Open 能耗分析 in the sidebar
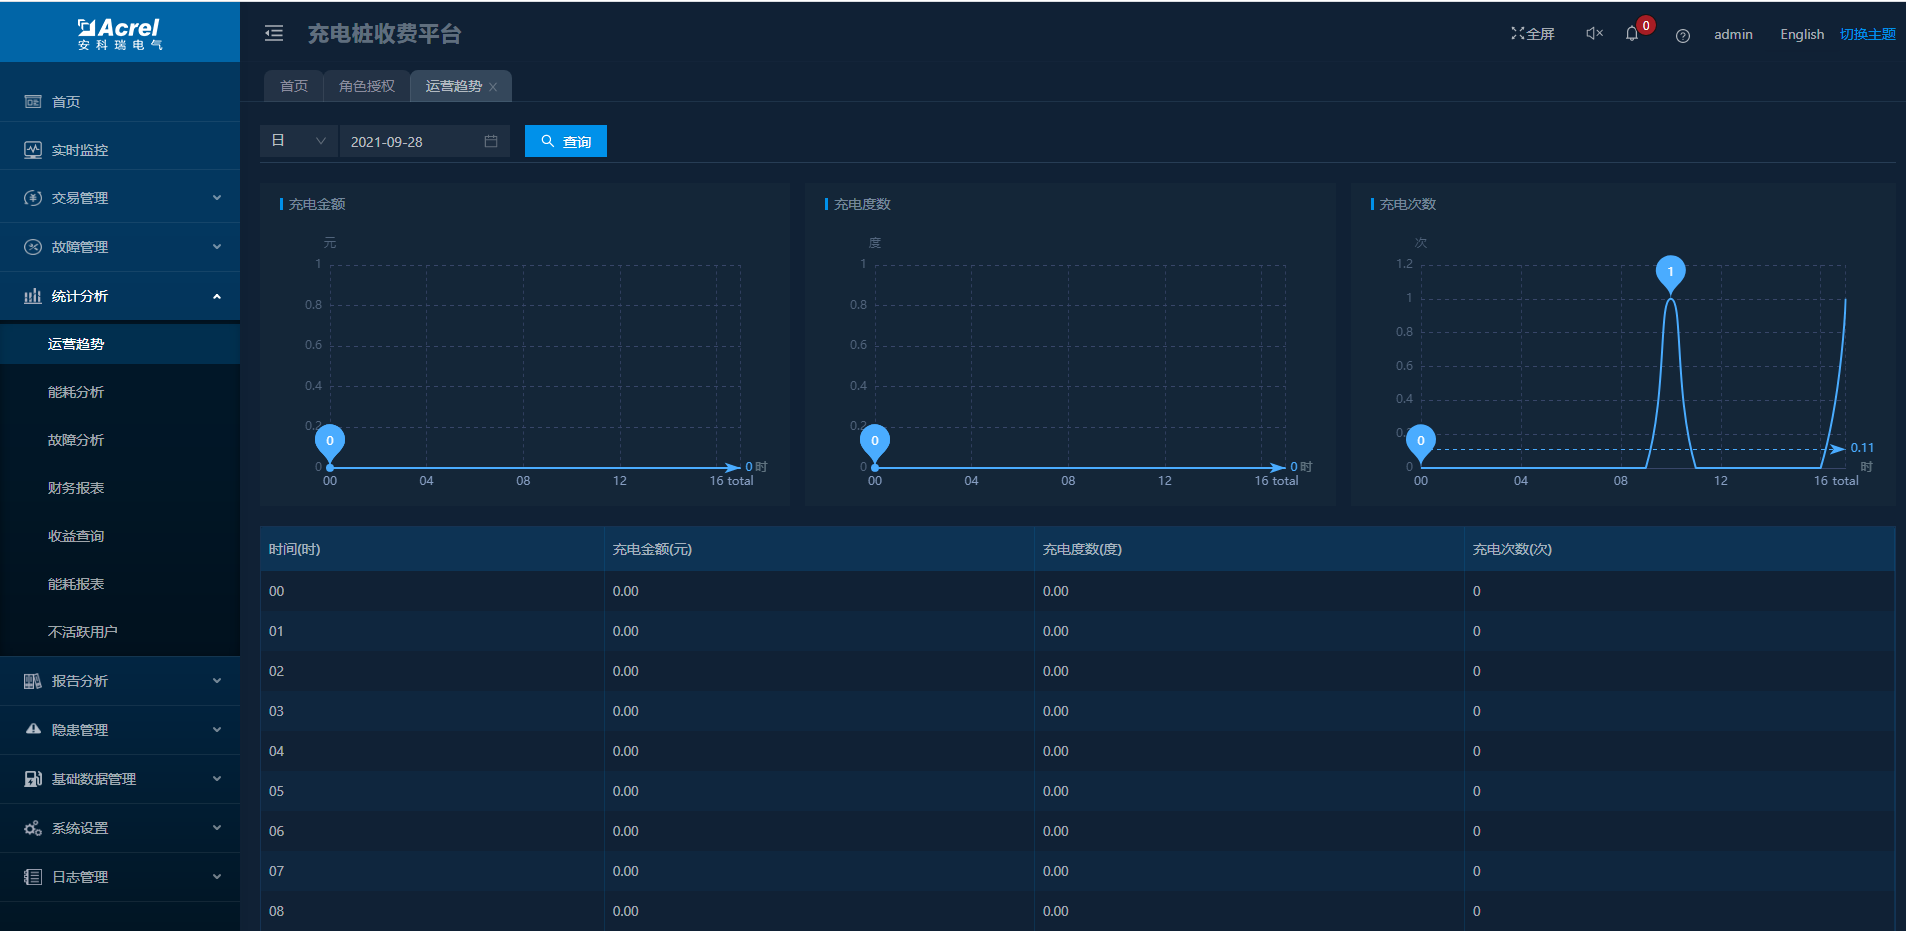This screenshot has height=931, width=1906. point(76,392)
